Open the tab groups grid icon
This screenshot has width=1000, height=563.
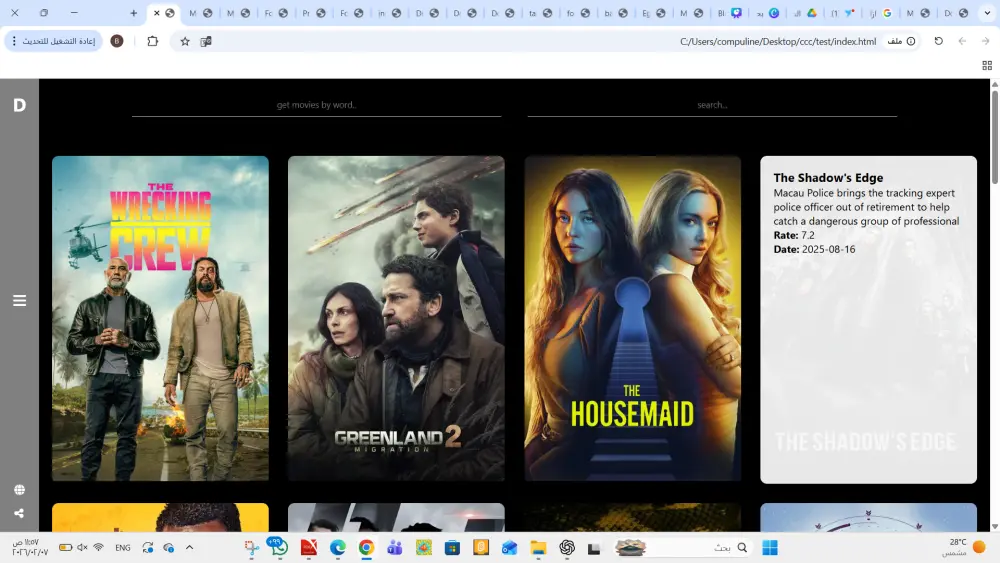click(987, 65)
